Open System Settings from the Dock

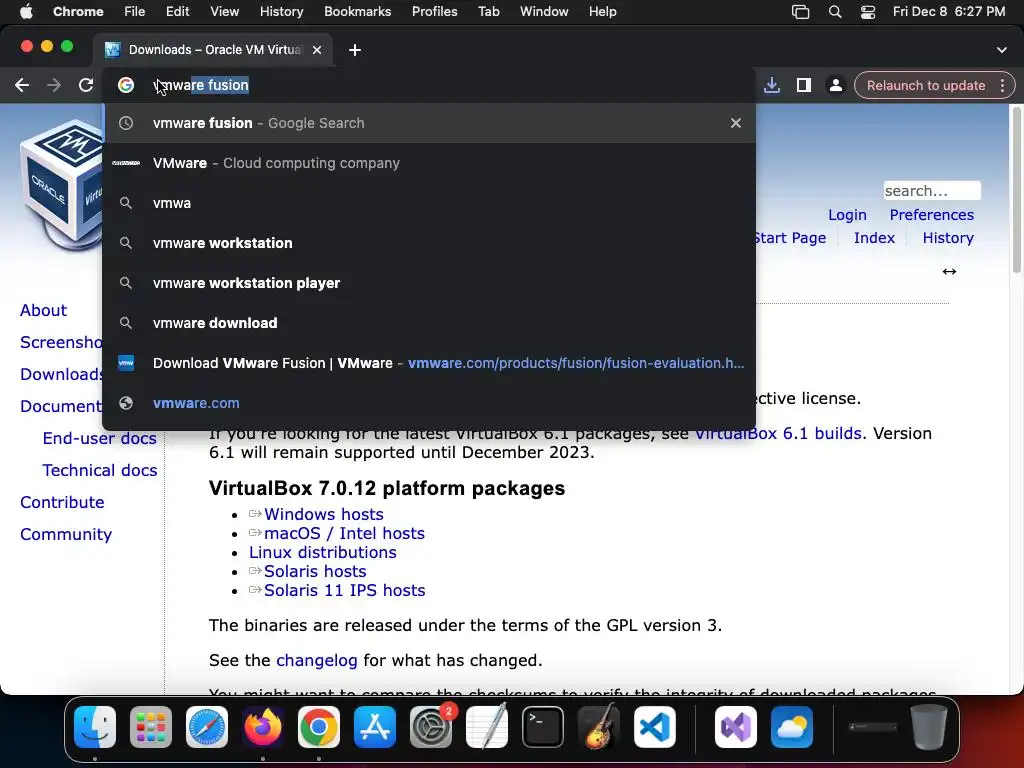tap(431, 727)
